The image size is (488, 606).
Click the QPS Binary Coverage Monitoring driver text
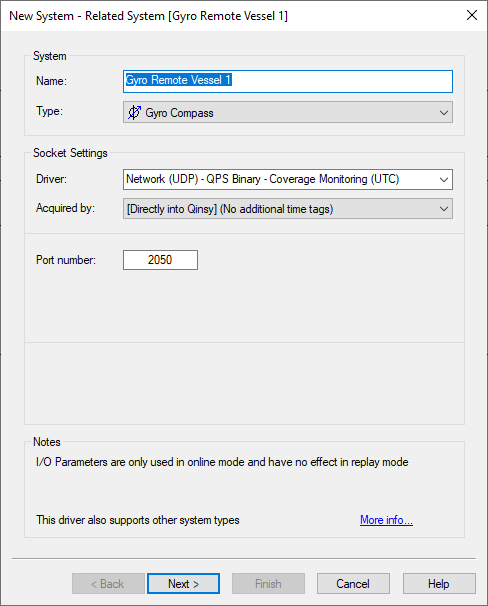click(x=262, y=179)
